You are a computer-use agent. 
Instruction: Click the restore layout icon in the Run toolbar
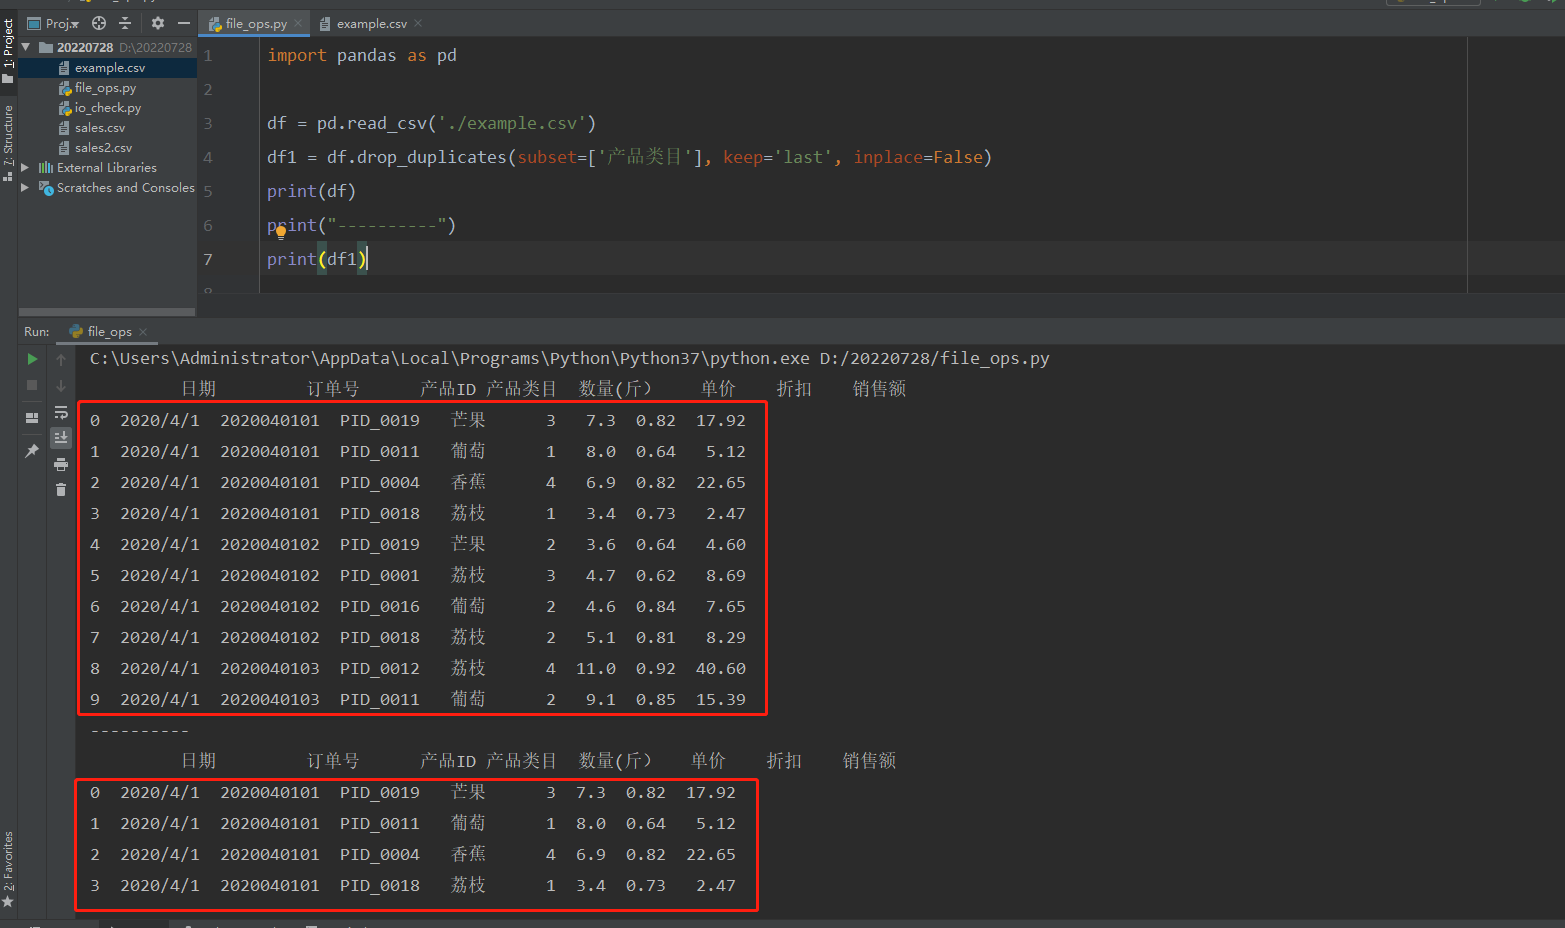tap(32, 417)
